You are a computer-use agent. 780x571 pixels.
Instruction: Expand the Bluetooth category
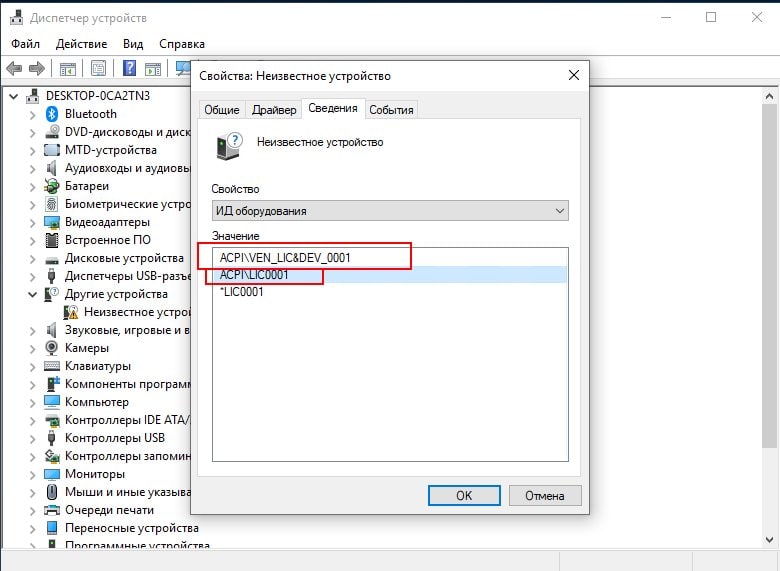(33, 115)
